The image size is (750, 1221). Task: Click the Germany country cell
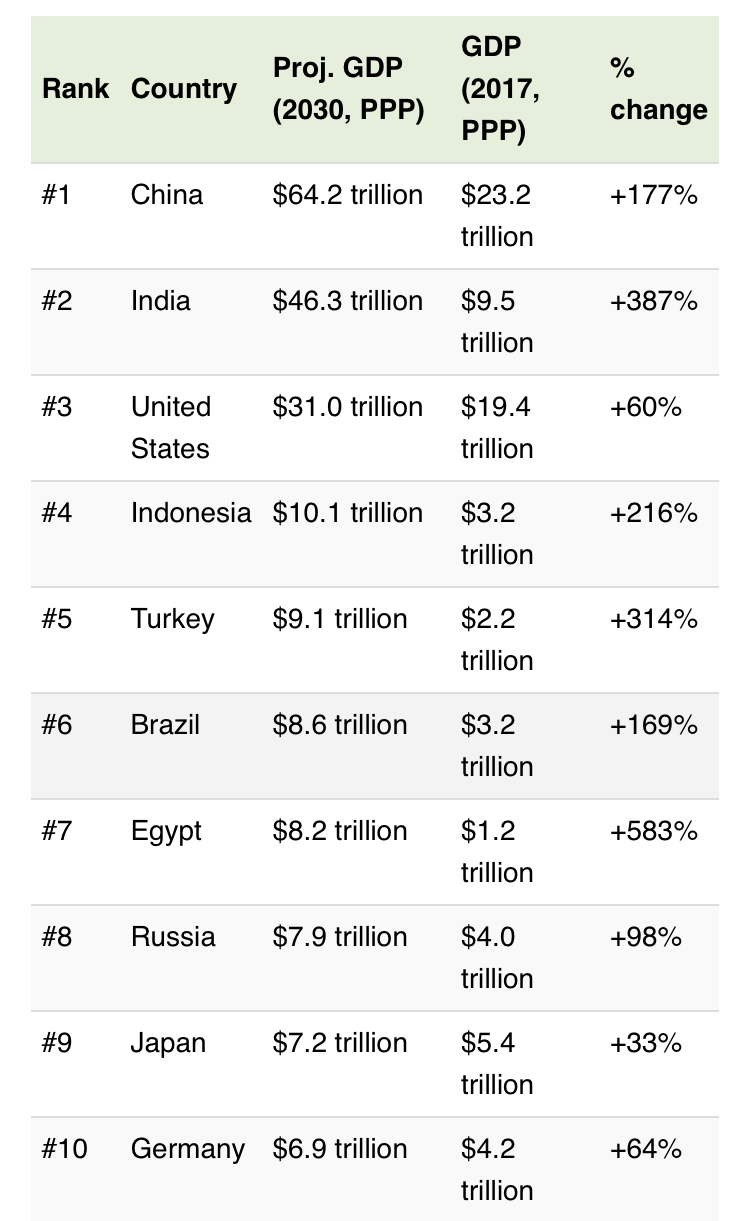tap(188, 1149)
